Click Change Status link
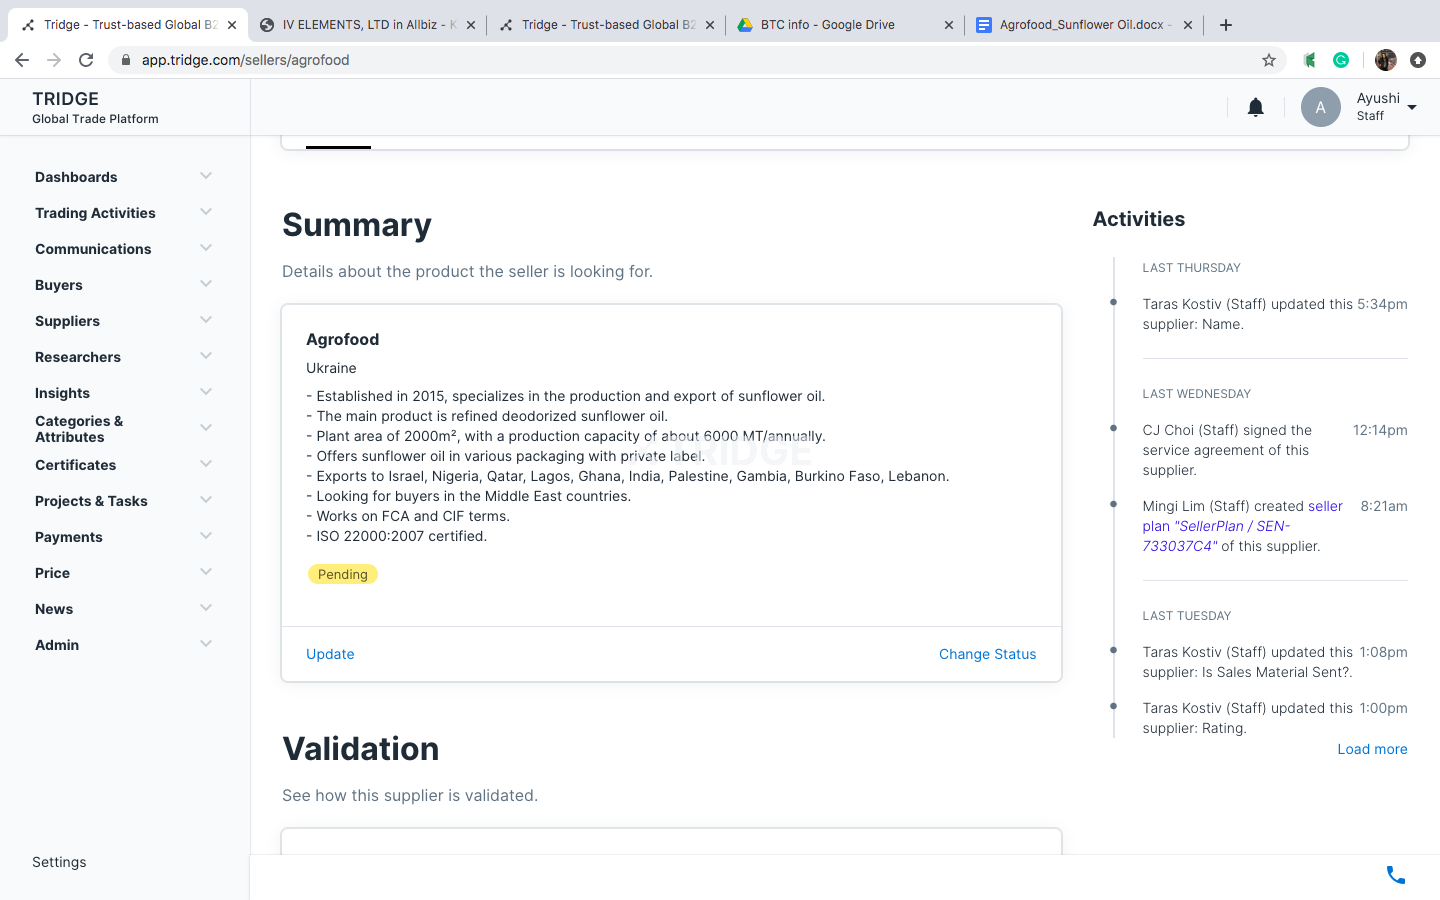The width and height of the screenshot is (1440, 900). pyautogui.click(x=986, y=654)
